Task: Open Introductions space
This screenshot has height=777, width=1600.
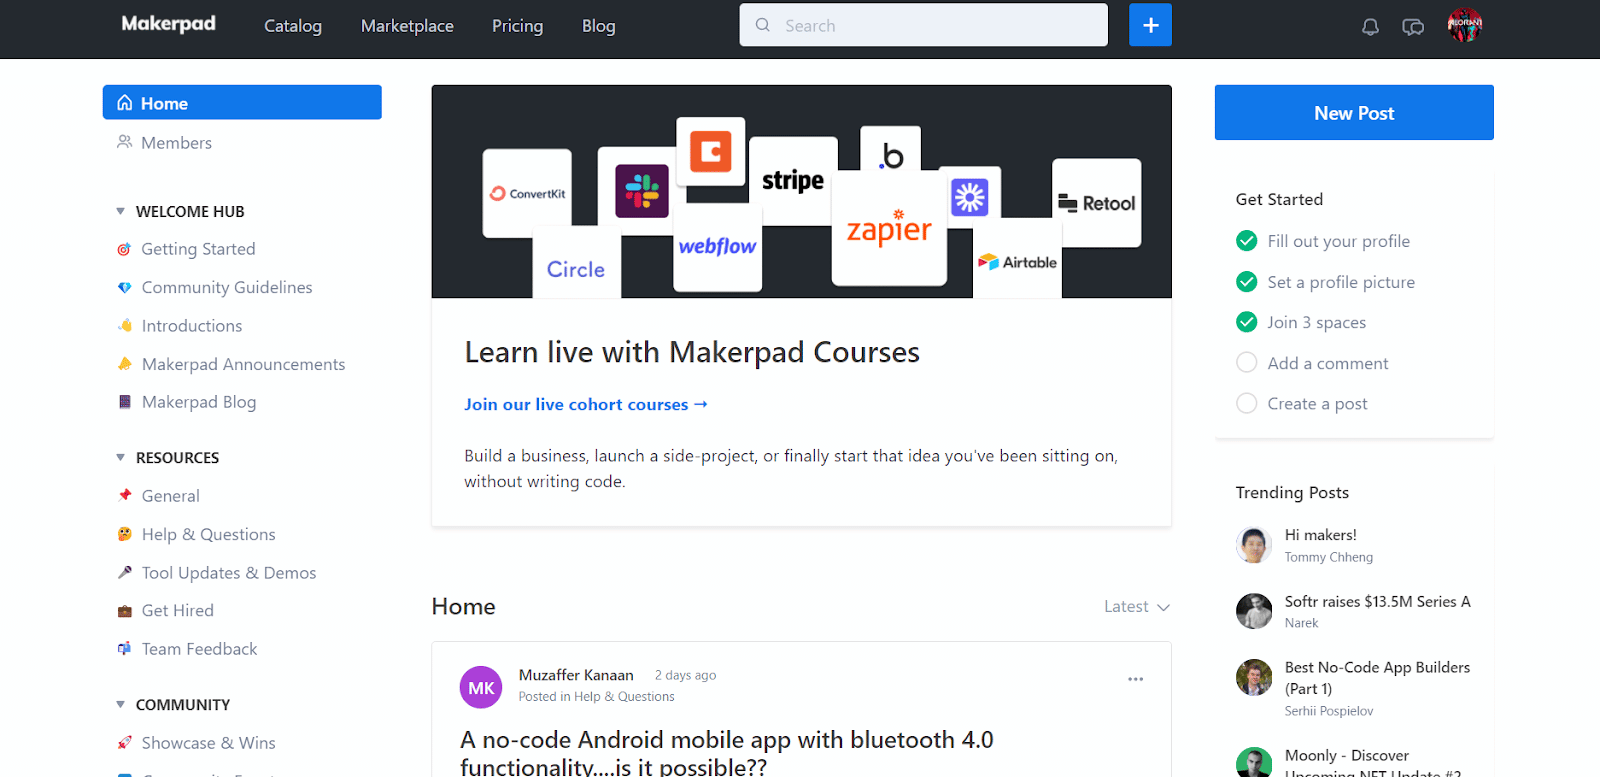Action: (192, 326)
